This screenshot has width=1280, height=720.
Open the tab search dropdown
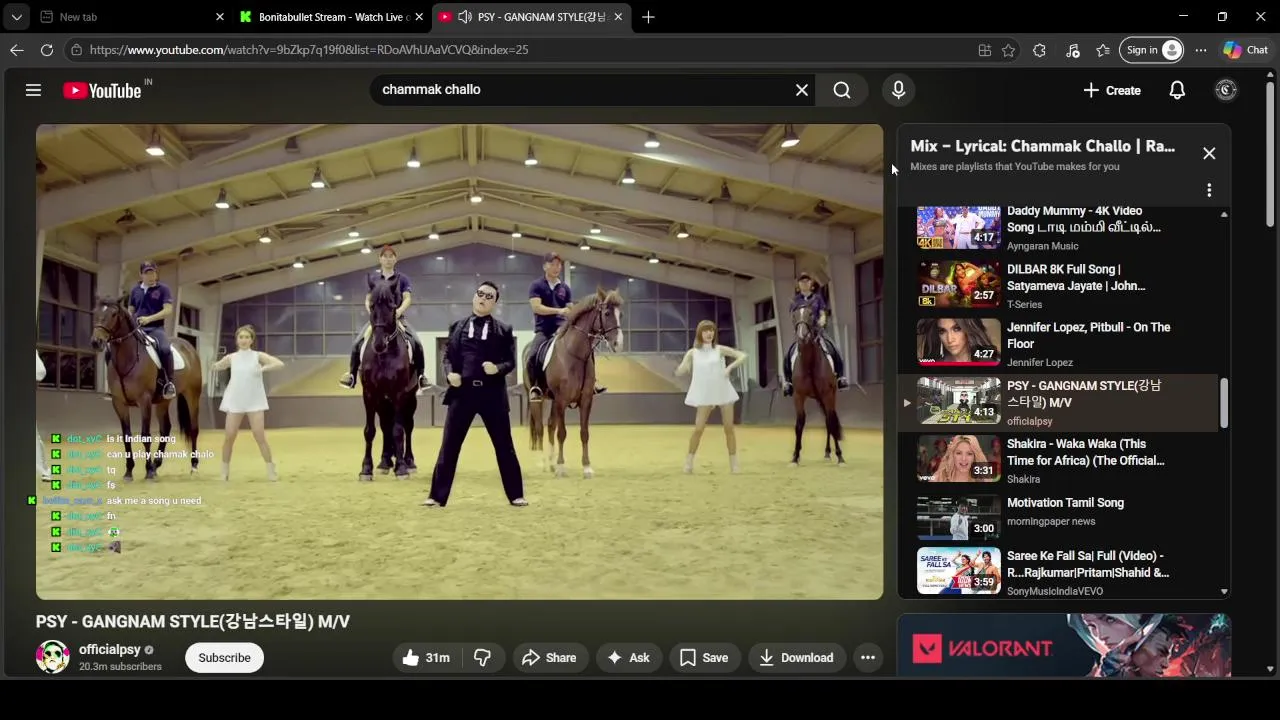16,17
